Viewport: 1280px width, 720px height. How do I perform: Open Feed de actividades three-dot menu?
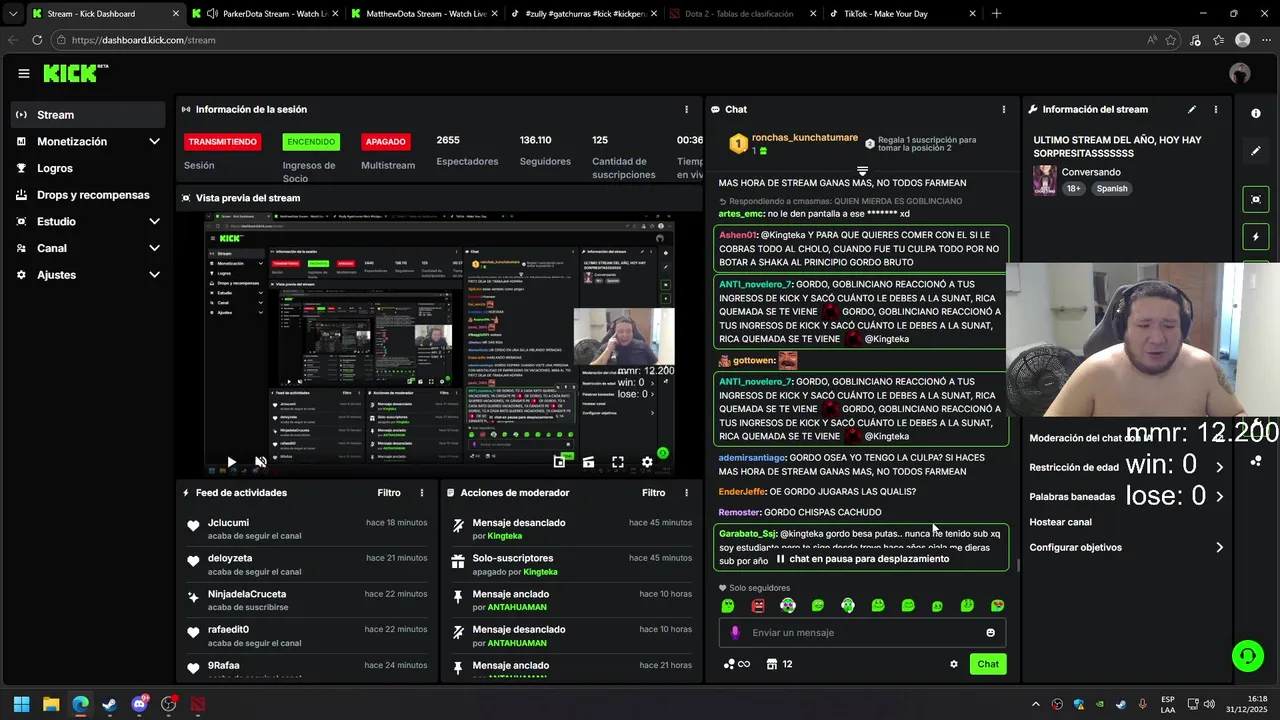click(422, 493)
